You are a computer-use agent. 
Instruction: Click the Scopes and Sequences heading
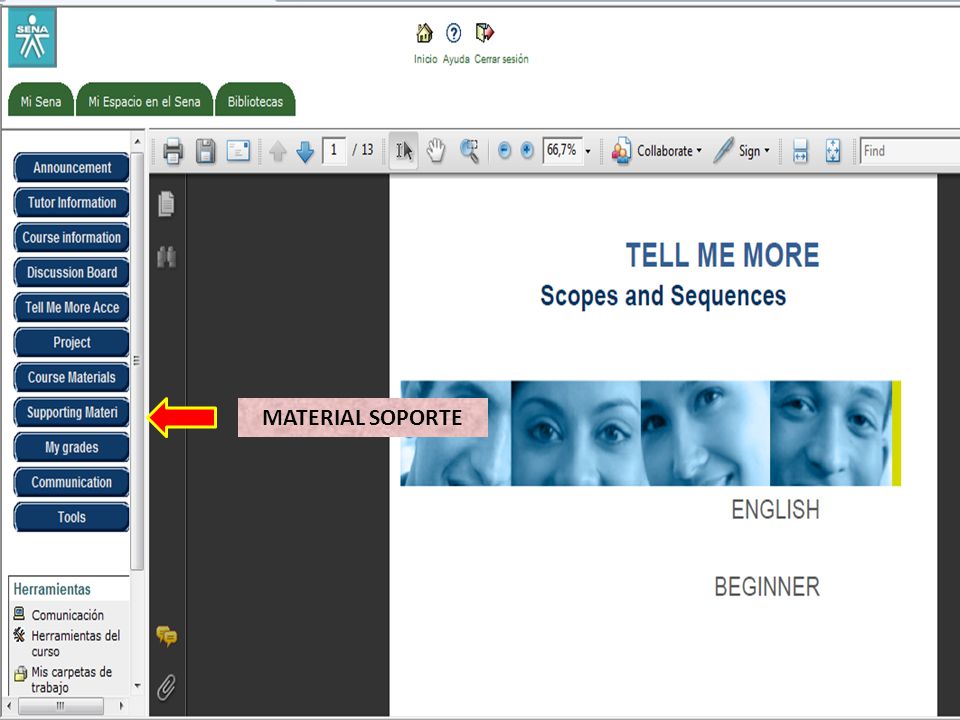pyautogui.click(x=663, y=296)
